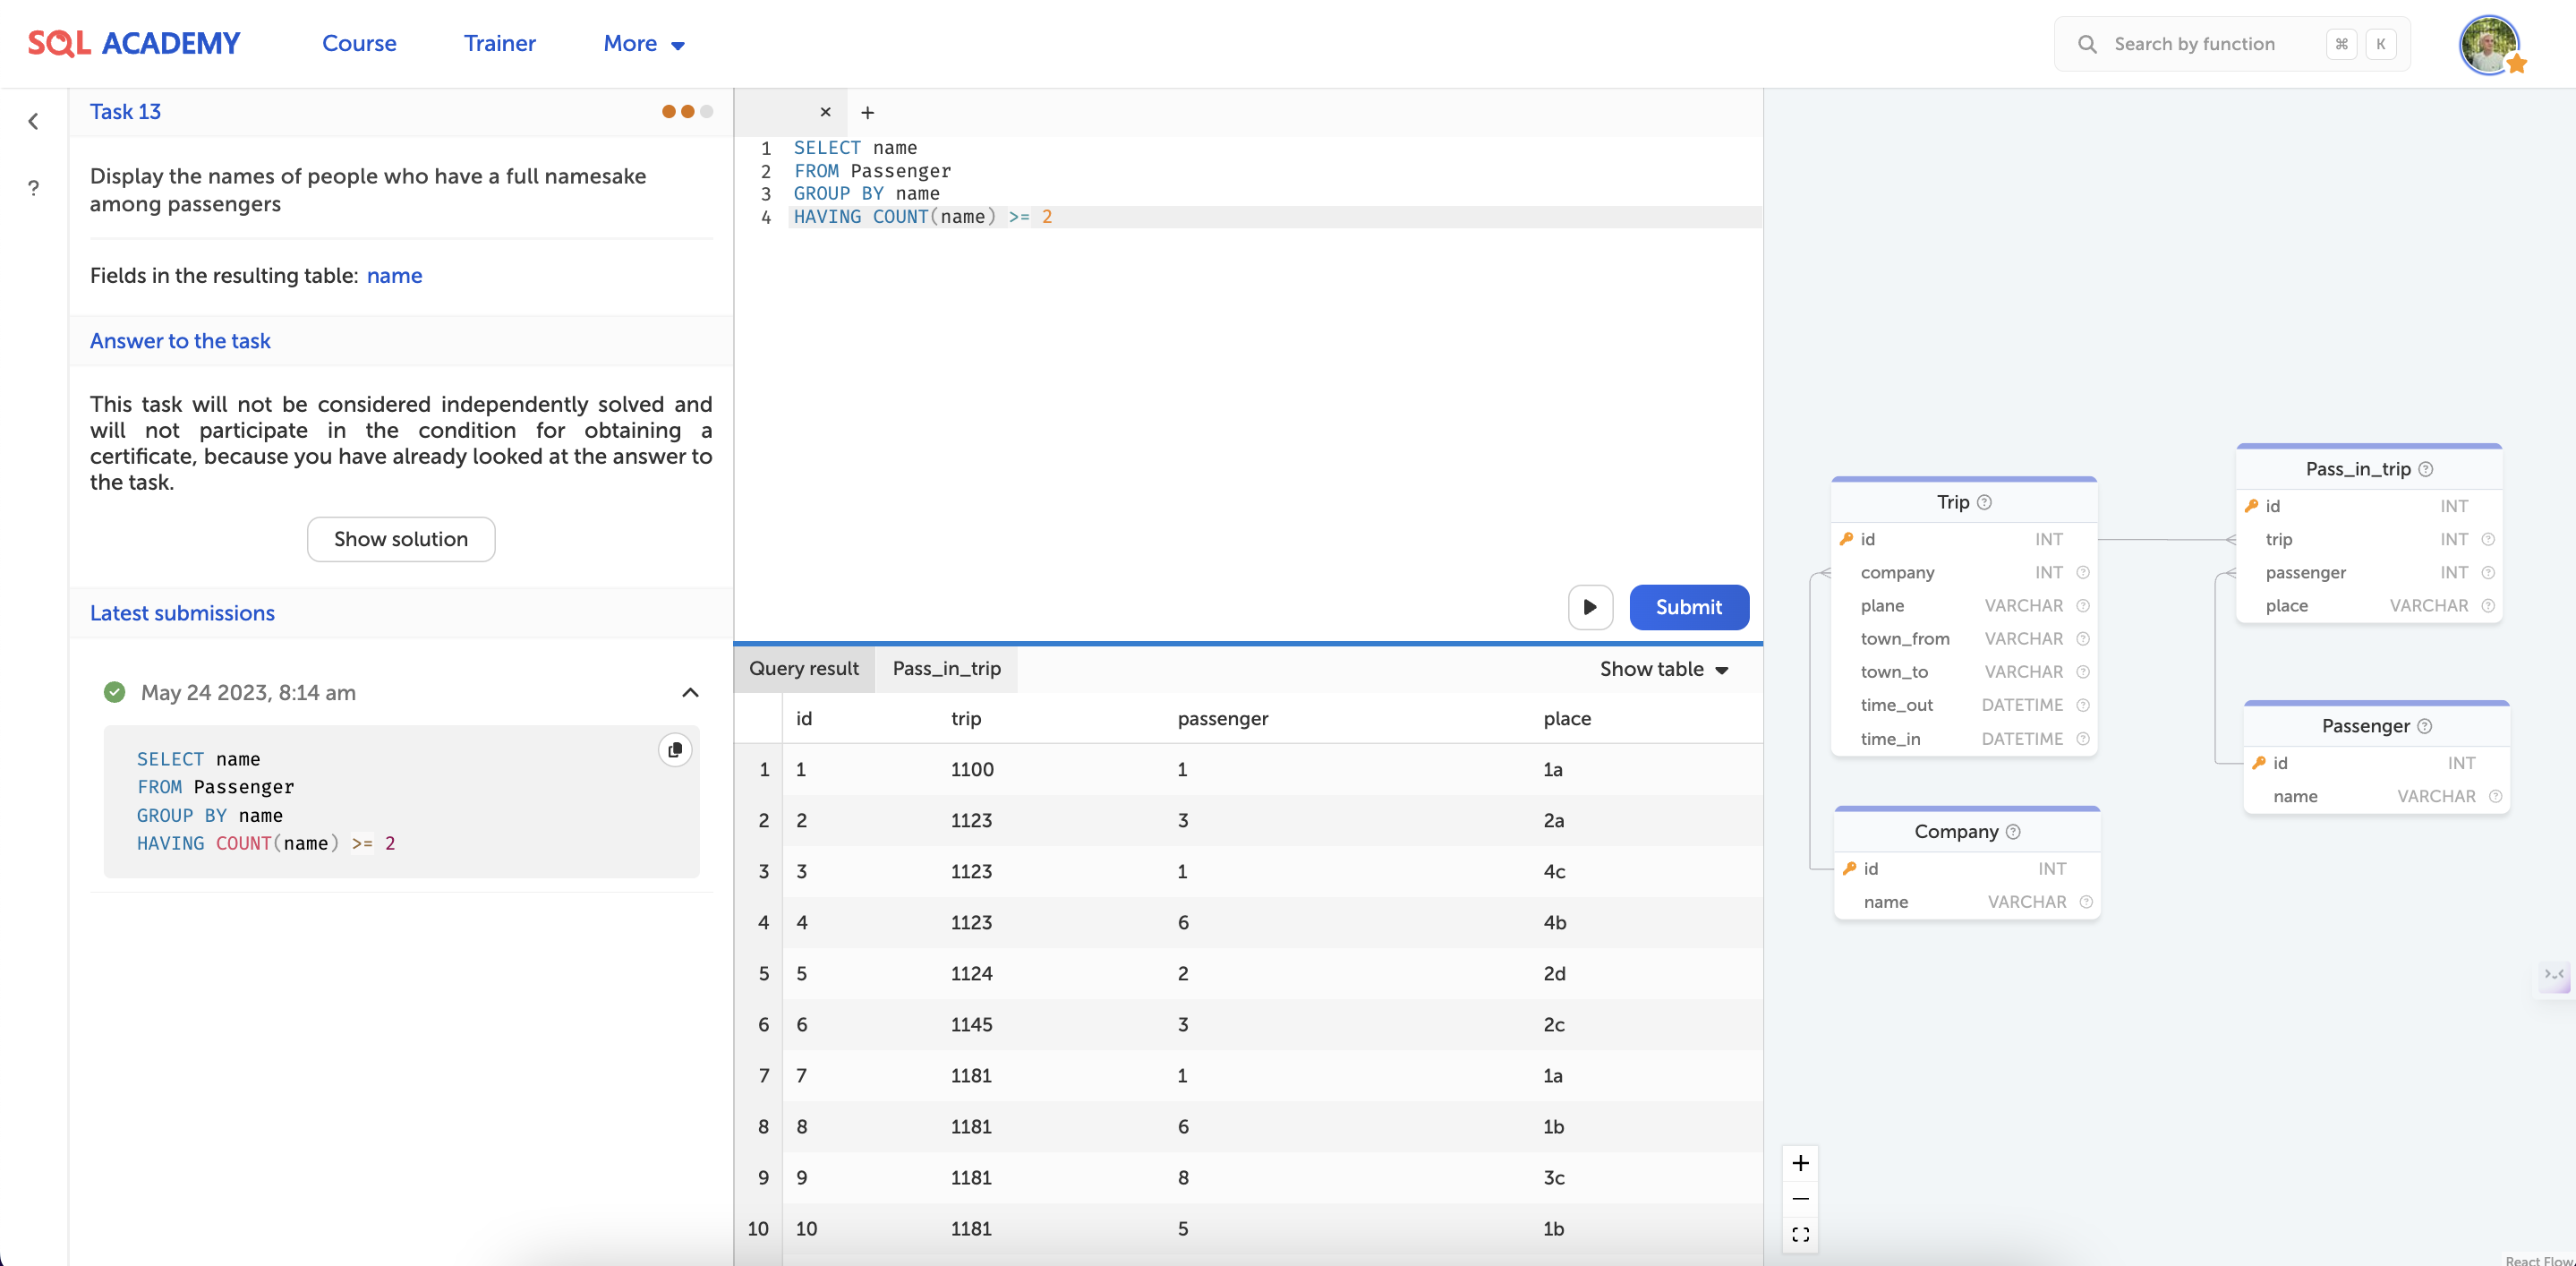Click the name field link

click(394, 275)
